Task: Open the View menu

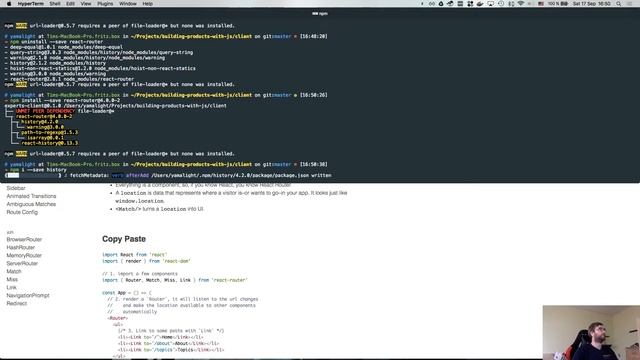Action: coord(86,4)
